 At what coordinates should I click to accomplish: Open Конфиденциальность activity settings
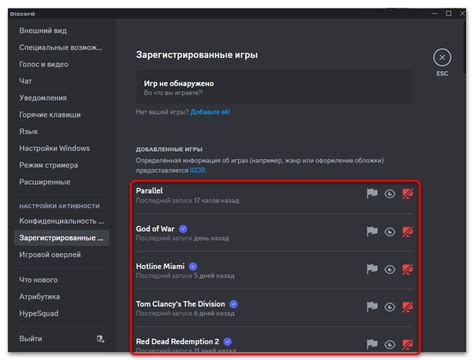(62, 221)
